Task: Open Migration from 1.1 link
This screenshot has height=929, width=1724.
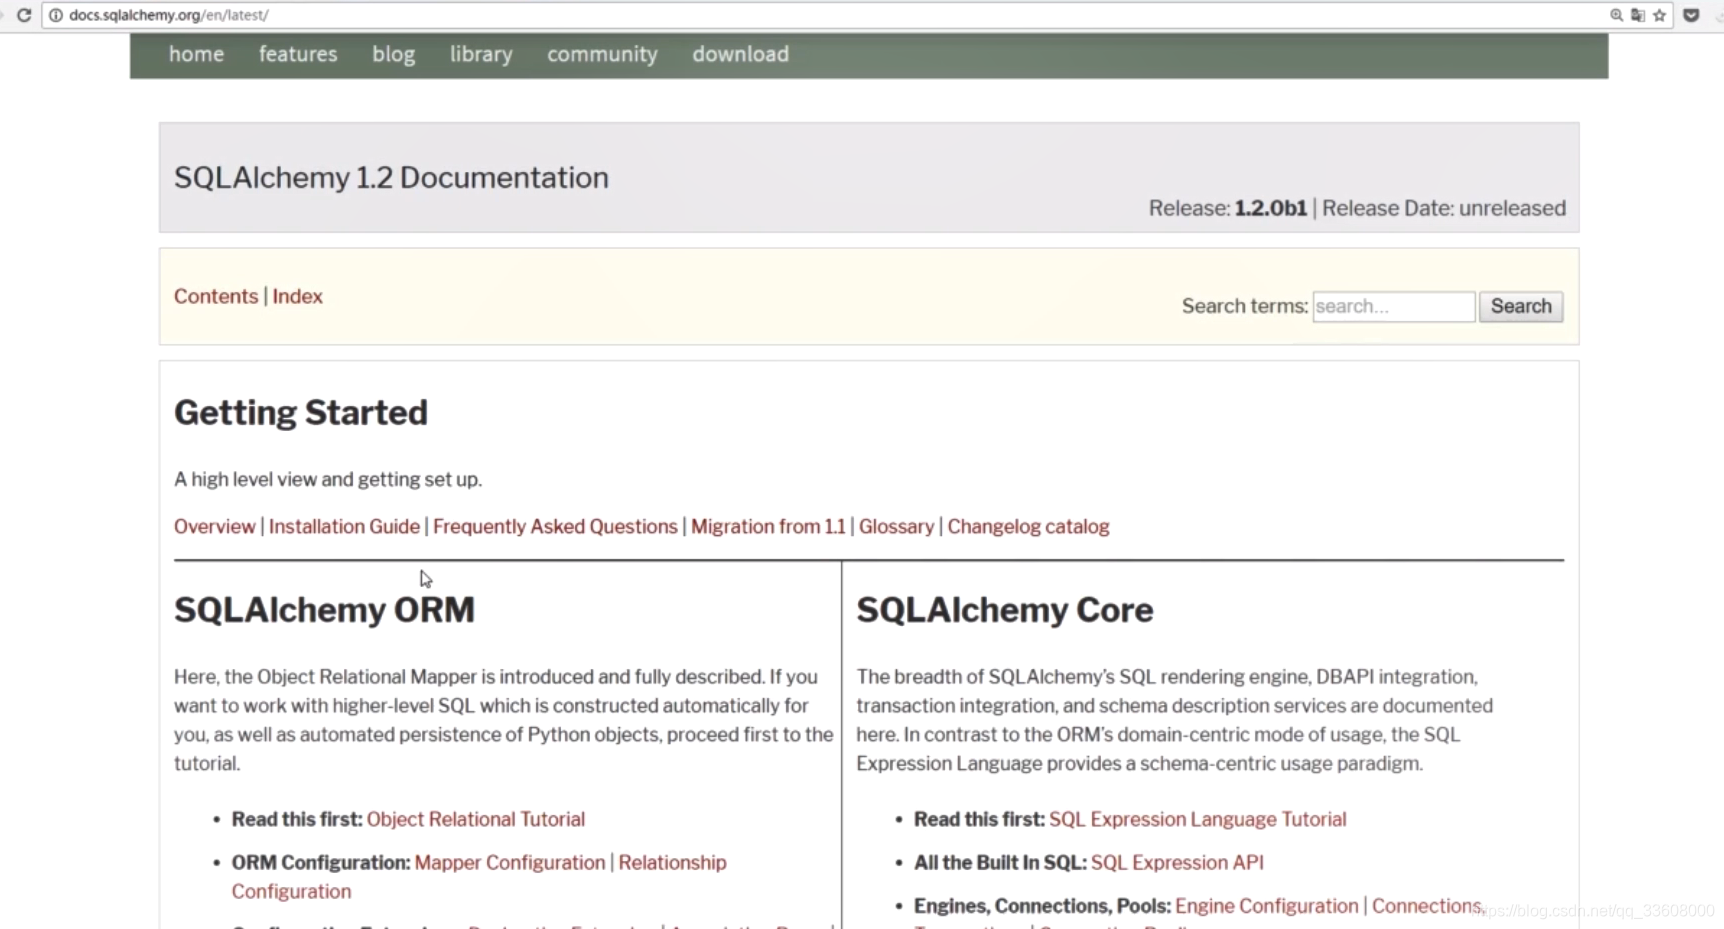Action: pos(768,526)
